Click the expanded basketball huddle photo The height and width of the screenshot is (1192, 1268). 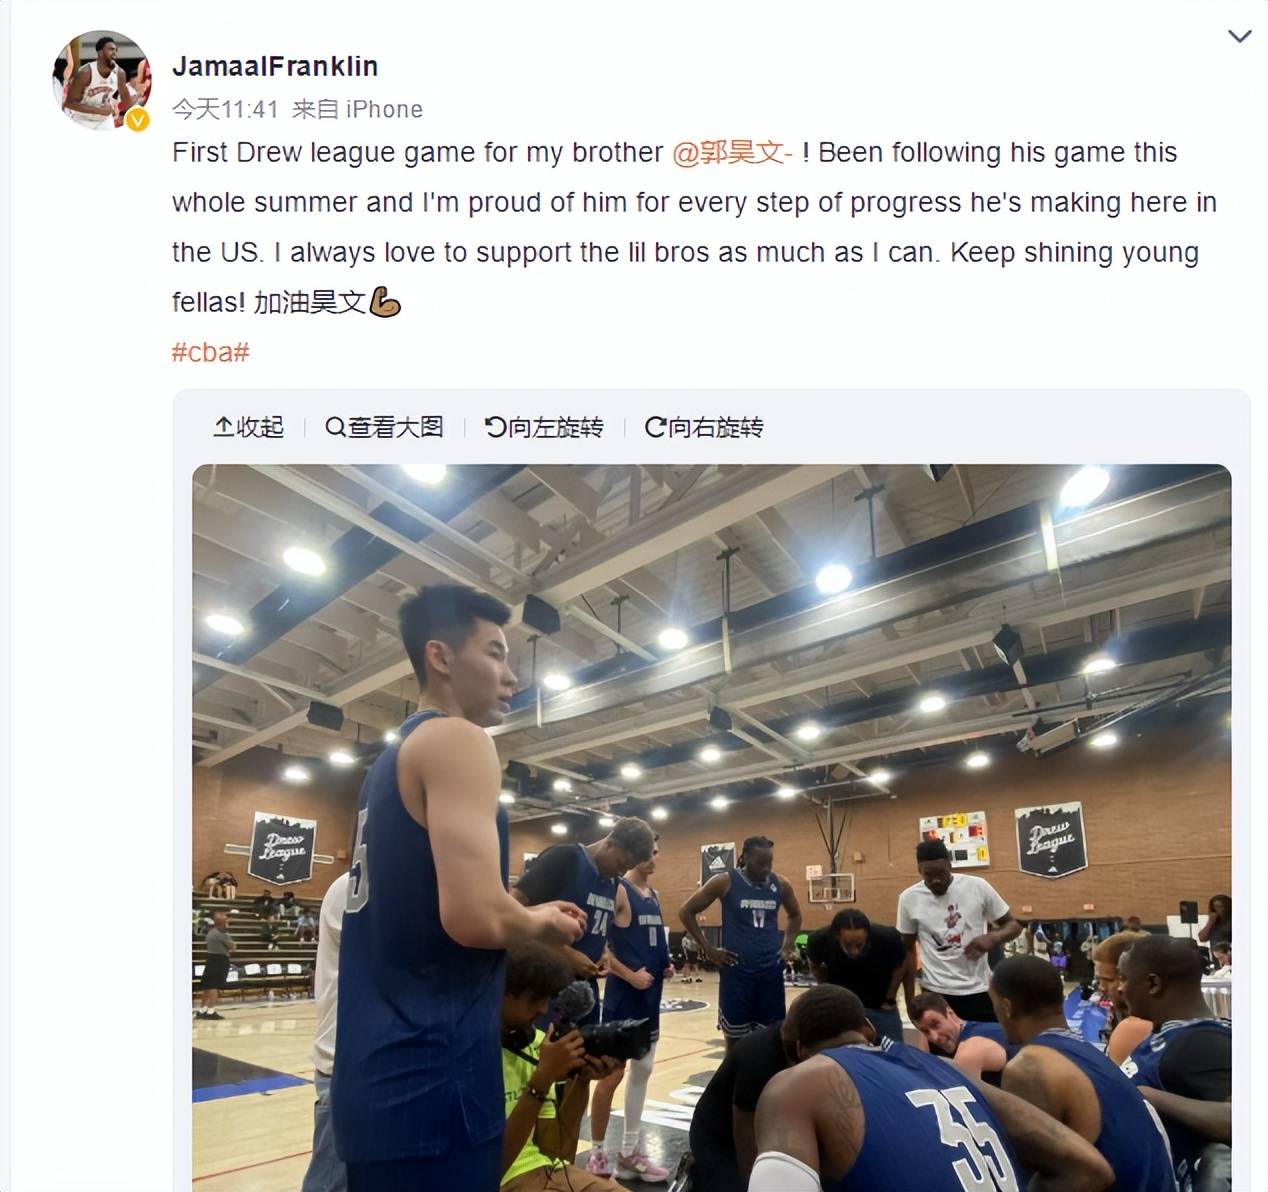711,828
